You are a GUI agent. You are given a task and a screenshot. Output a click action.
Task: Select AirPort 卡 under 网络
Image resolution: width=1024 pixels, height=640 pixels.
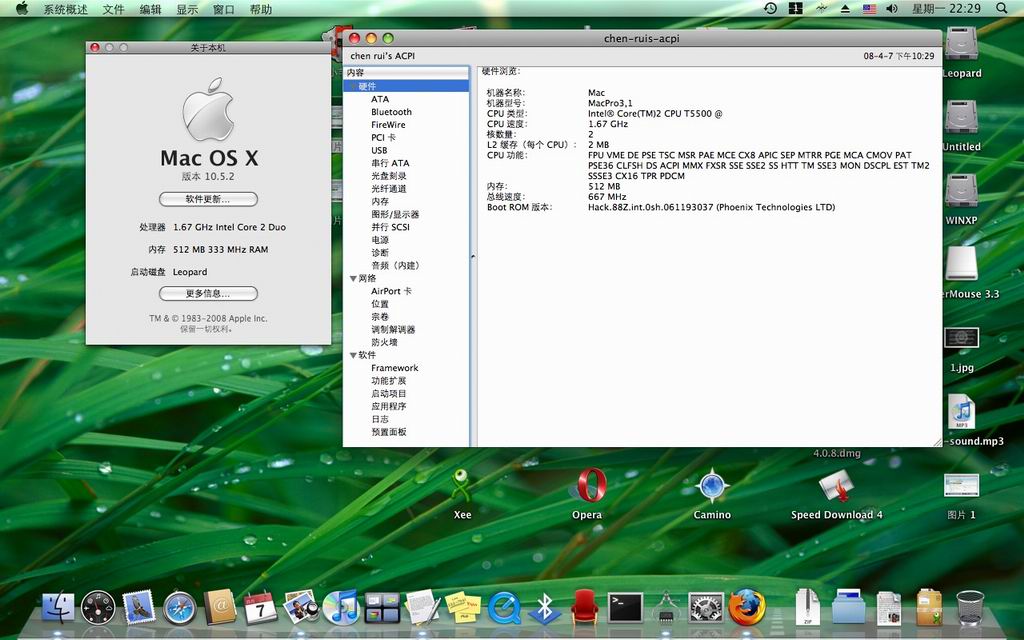391,291
